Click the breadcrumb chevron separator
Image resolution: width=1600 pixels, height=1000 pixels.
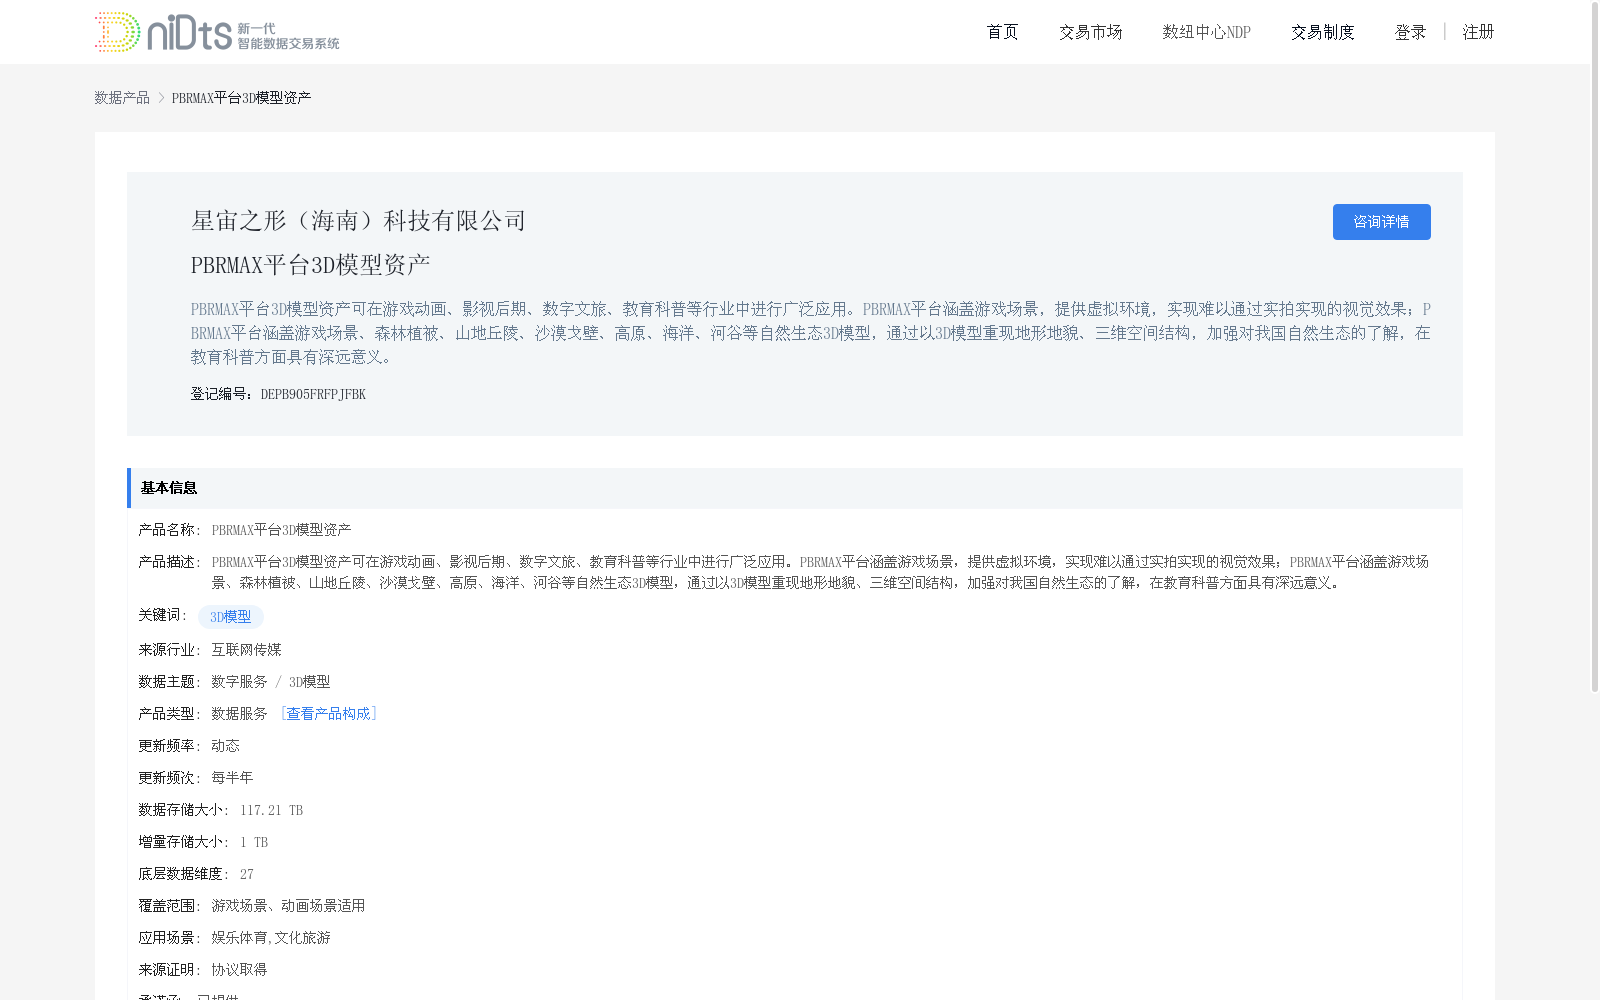click(161, 98)
